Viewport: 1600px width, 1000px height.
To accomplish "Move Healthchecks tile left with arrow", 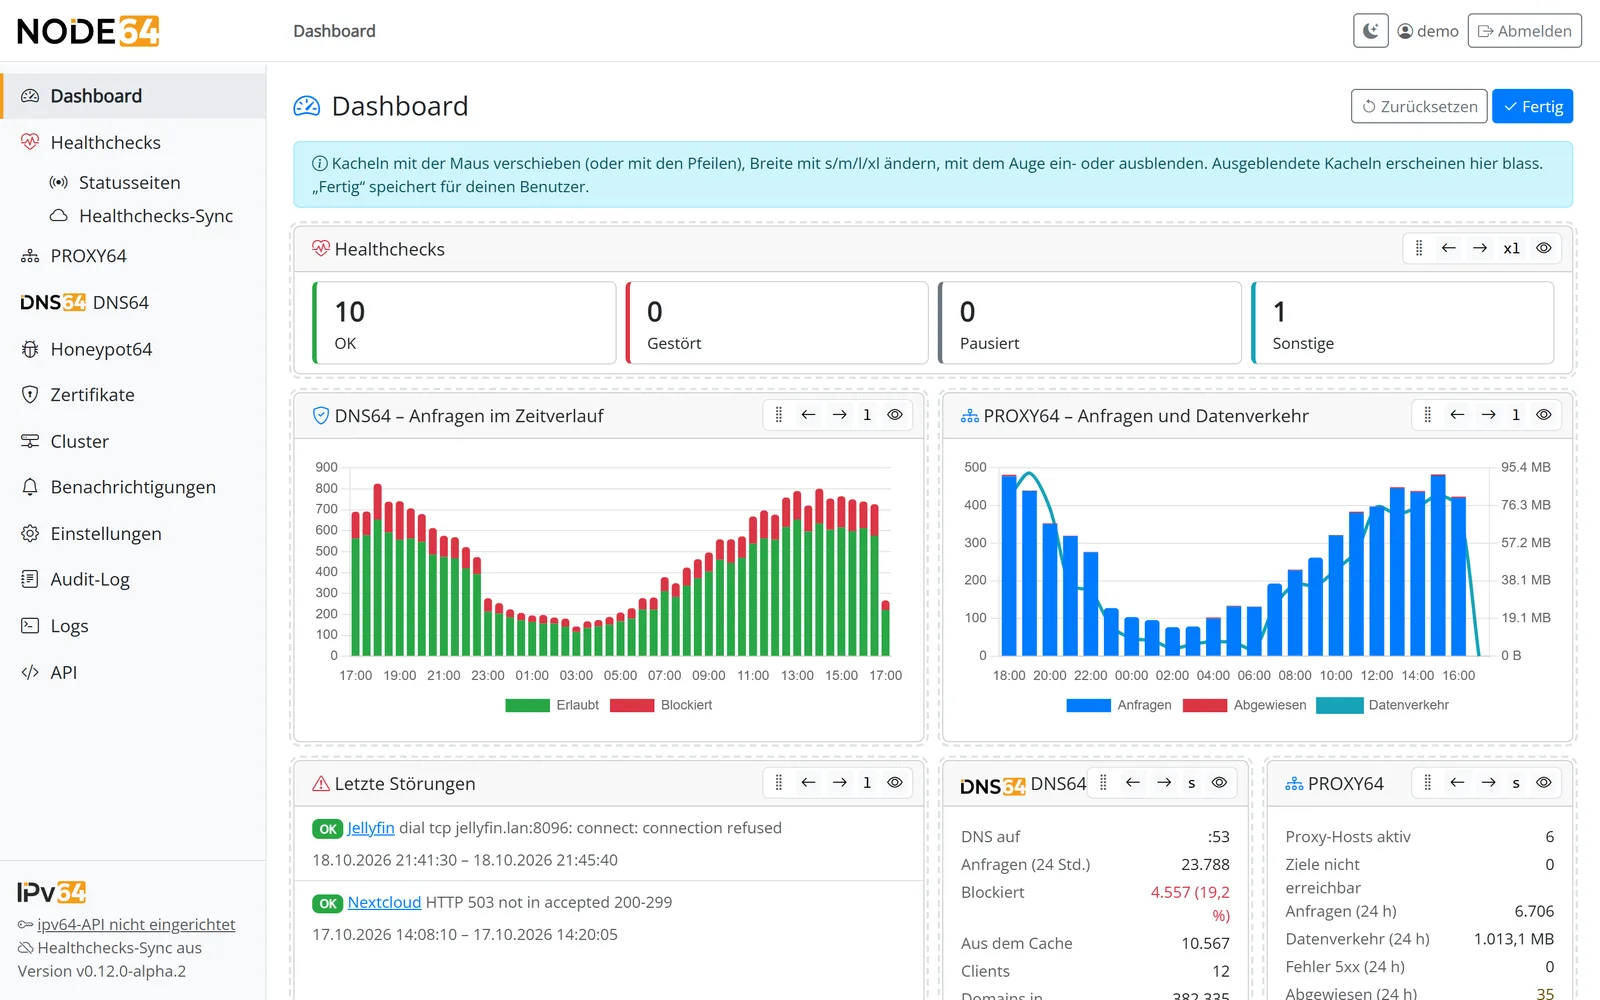I will [x=1448, y=248].
